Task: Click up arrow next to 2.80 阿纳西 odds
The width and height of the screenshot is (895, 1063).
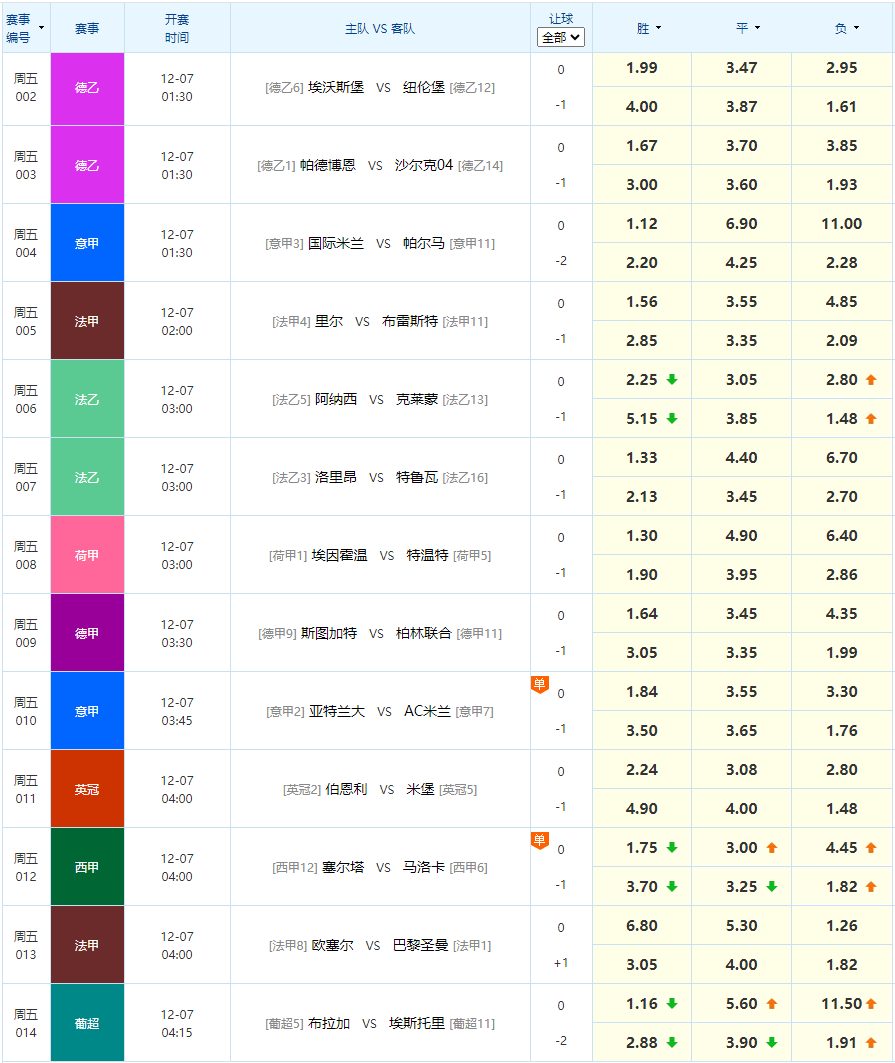Action: (871, 380)
